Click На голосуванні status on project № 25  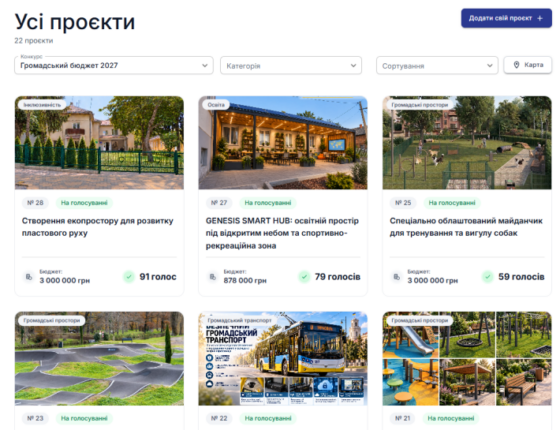point(452,203)
